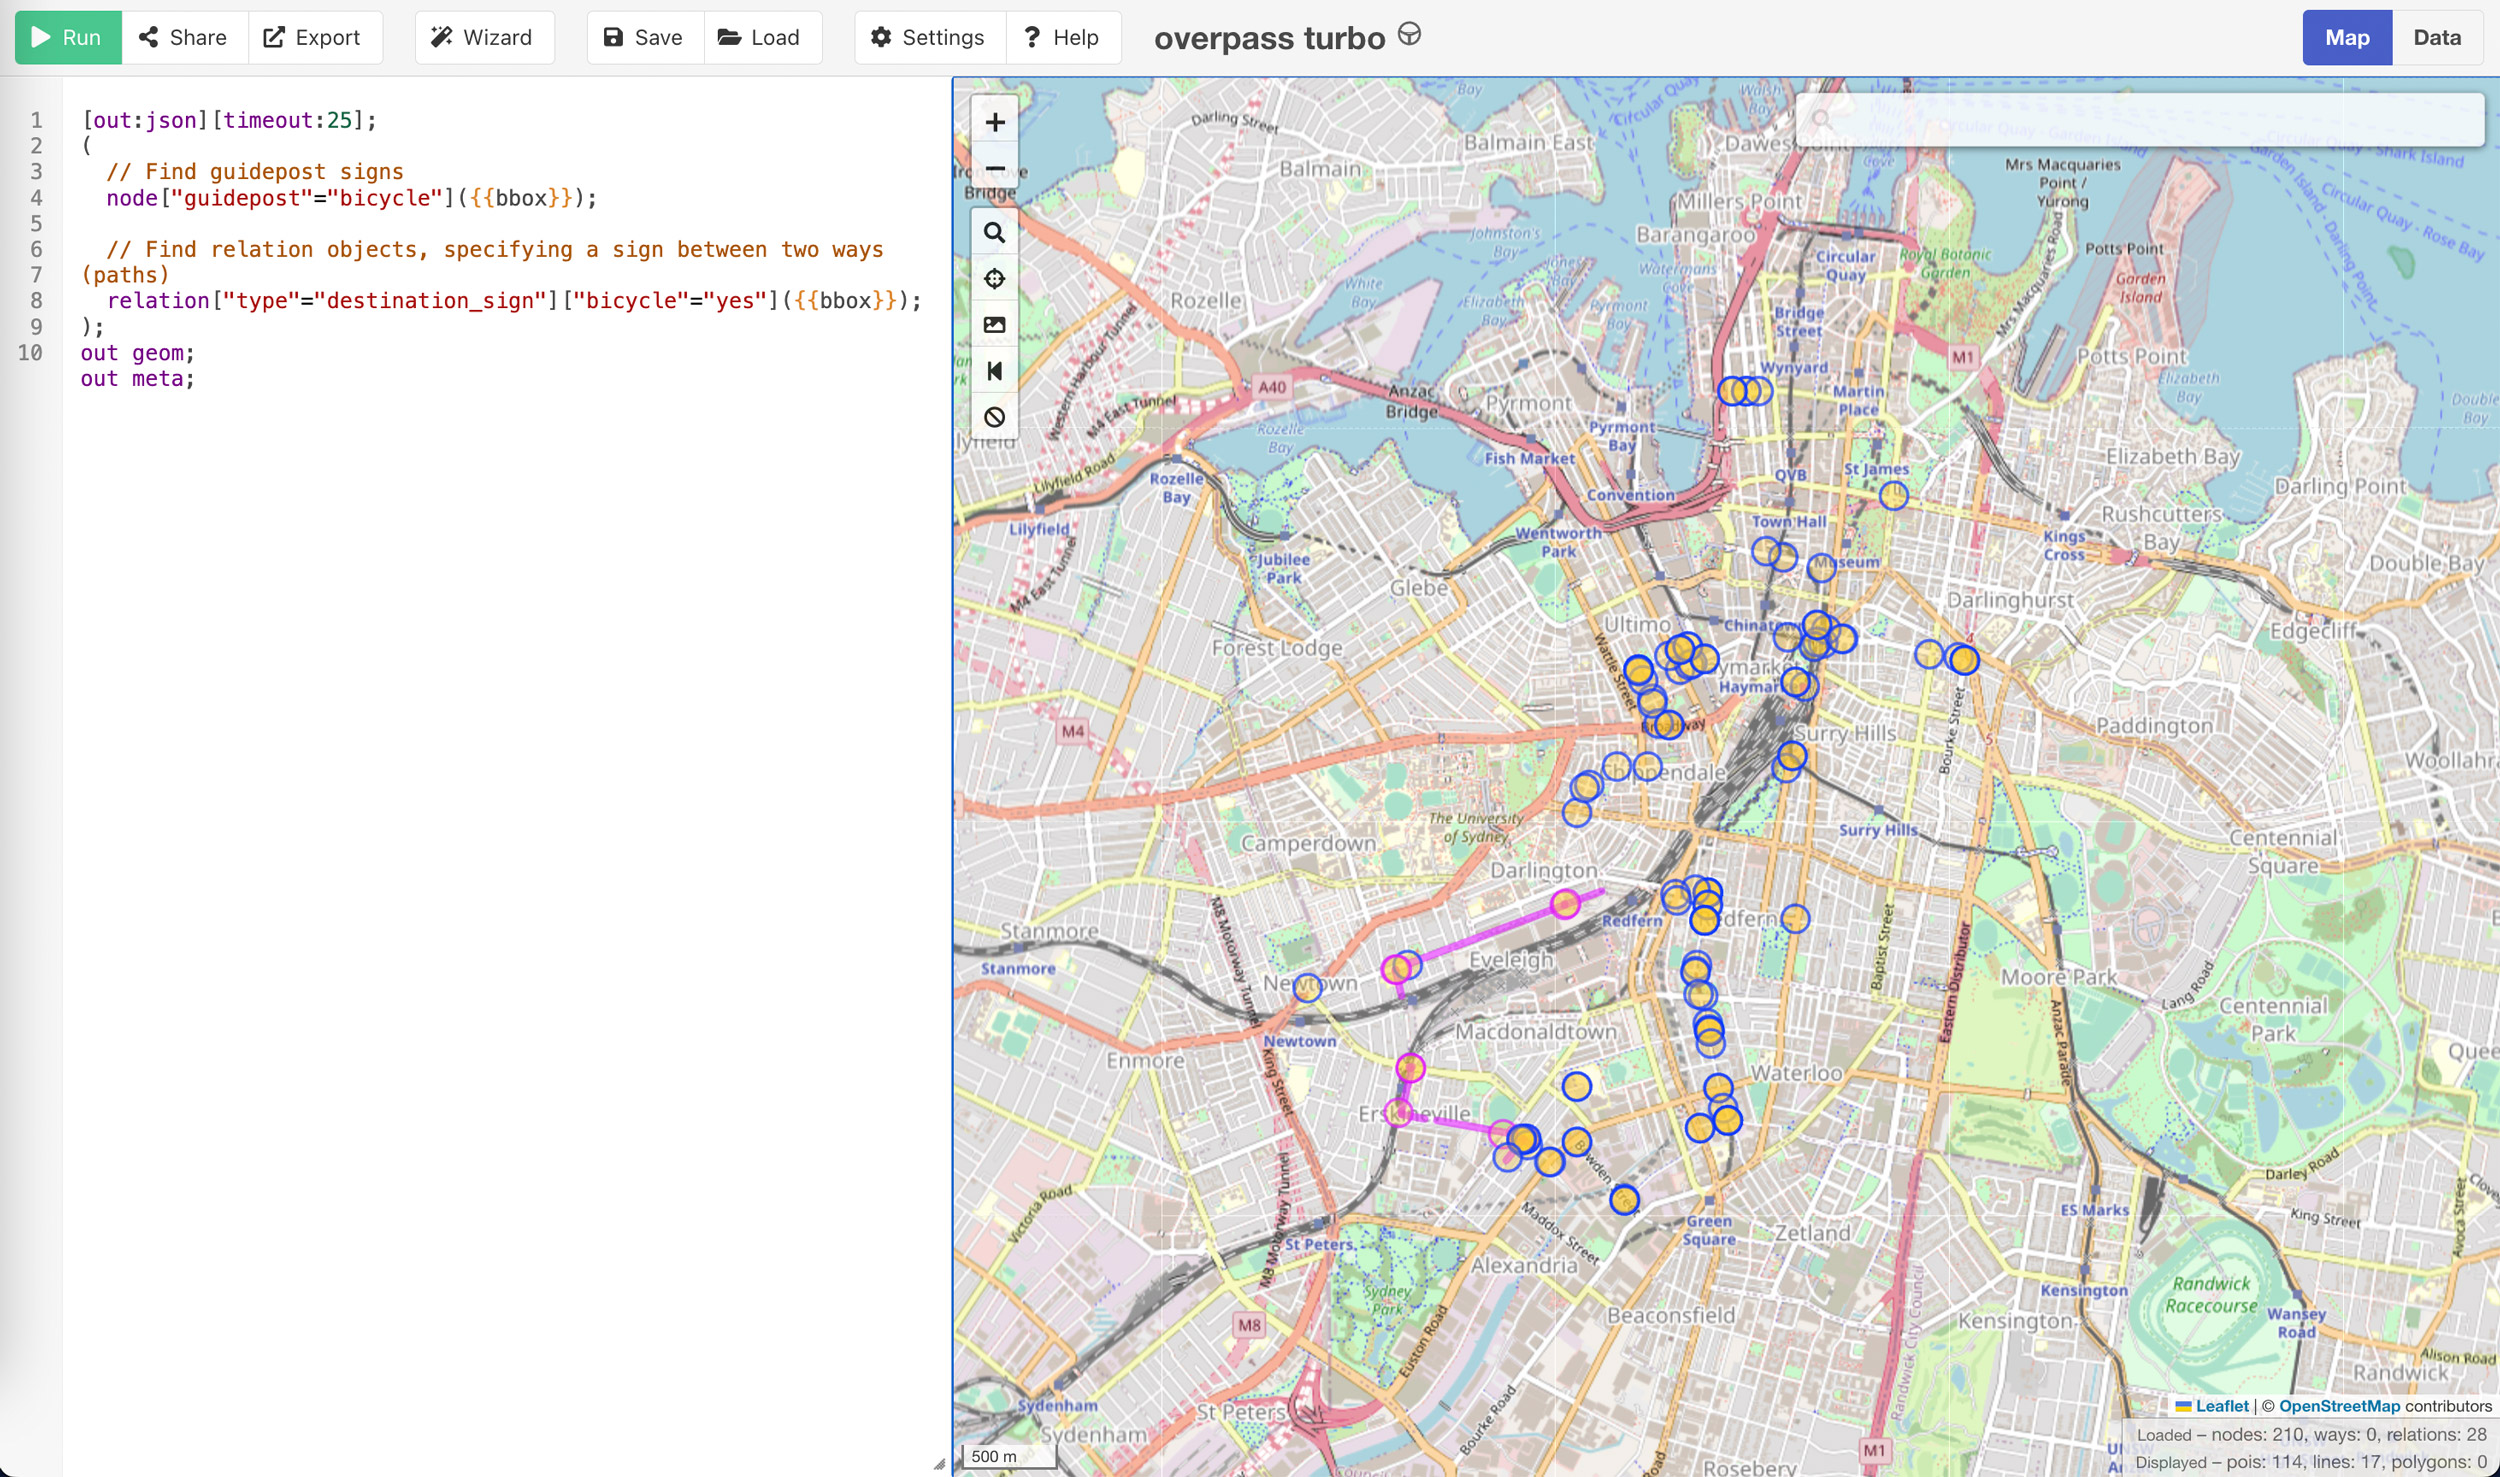Select bbox manually with image icon
2500x1477 pixels.
[994, 325]
